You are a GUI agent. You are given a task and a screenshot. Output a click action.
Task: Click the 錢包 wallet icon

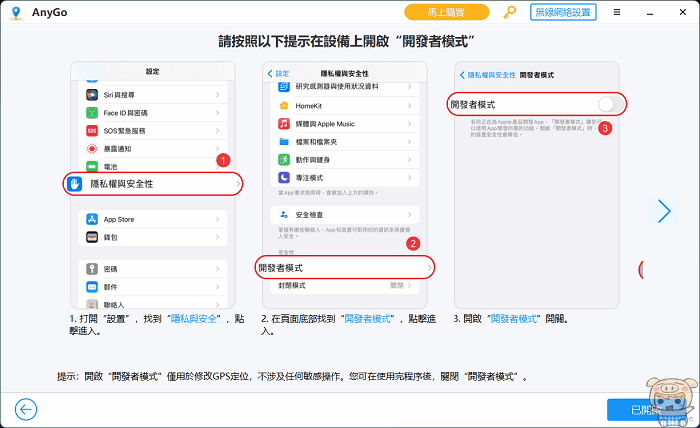tap(92, 237)
